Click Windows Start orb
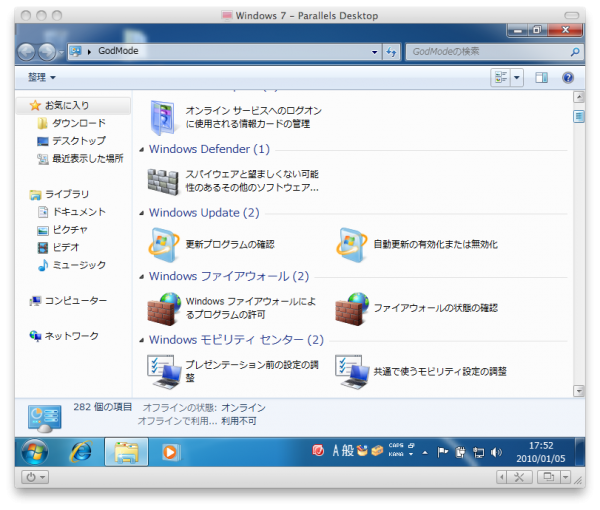600x510 pixels. [x=35, y=452]
